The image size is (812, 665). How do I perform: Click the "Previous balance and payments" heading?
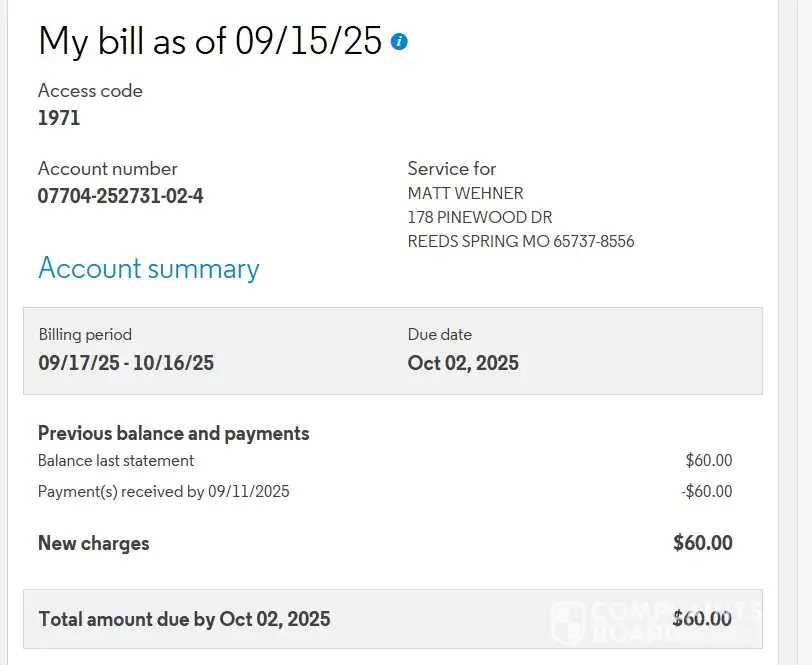(173, 433)
